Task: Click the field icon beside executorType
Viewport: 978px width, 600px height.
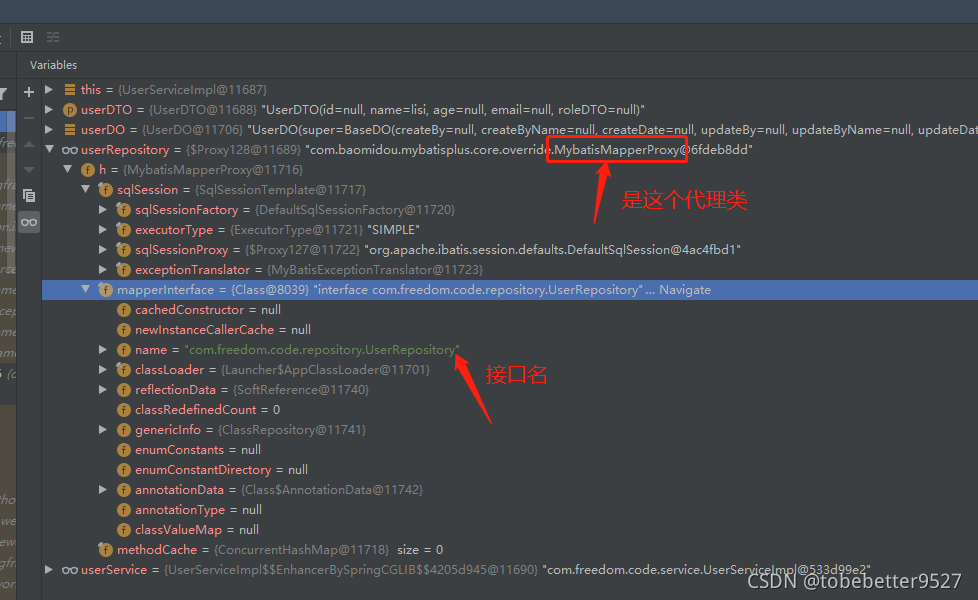Action: click(x=123, y=230)
